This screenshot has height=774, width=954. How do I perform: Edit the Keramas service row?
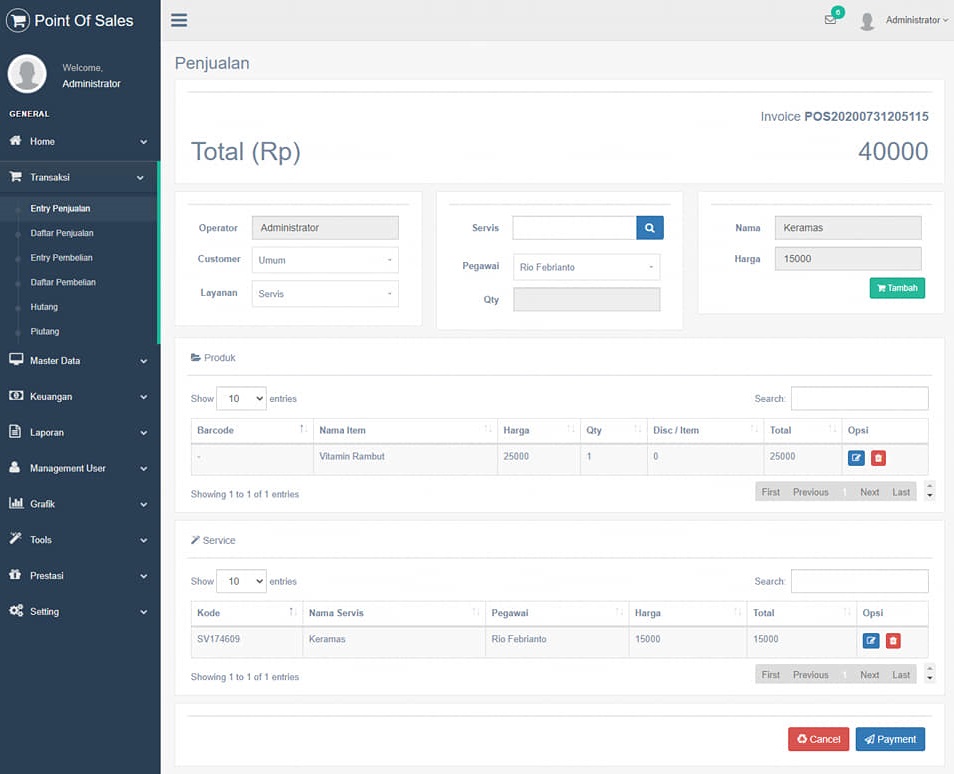point(871,640)
